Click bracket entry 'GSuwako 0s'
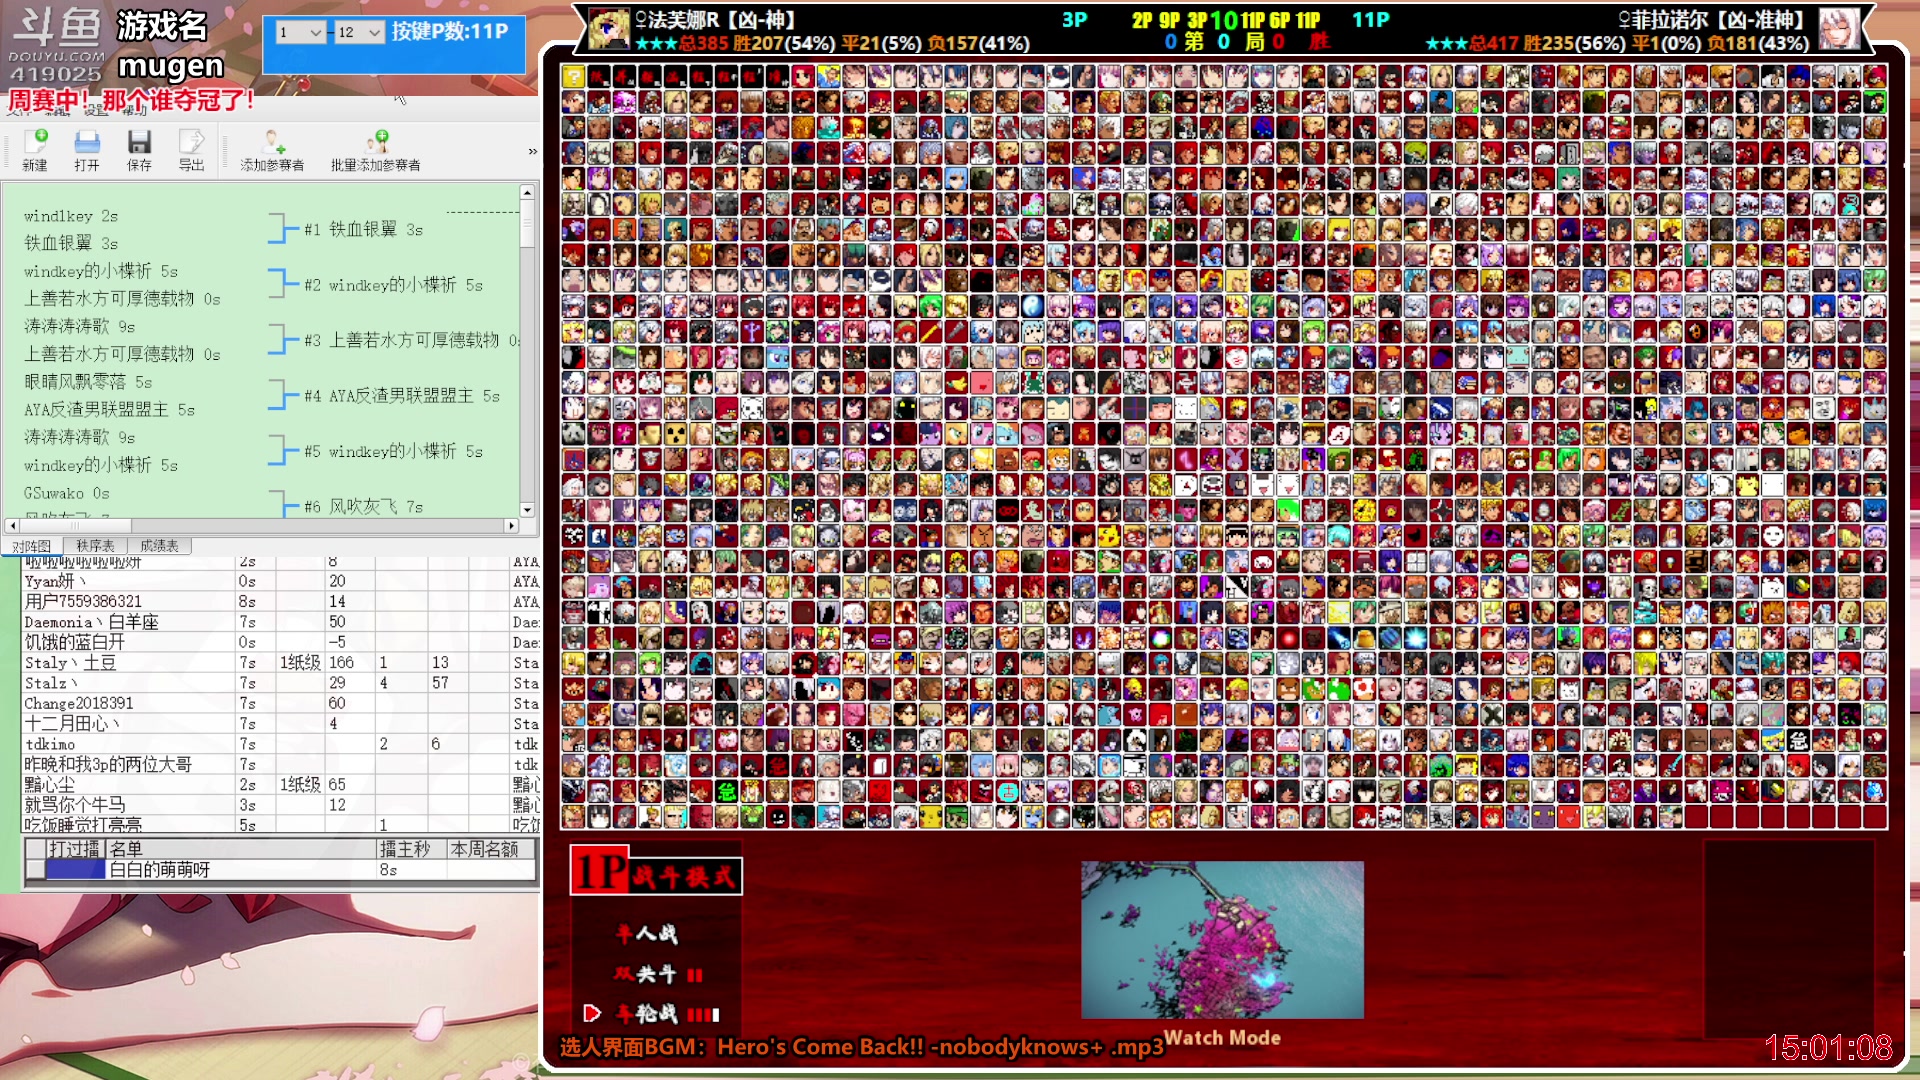Viewport: 1920px width, 1080px height. pos(66,493)
